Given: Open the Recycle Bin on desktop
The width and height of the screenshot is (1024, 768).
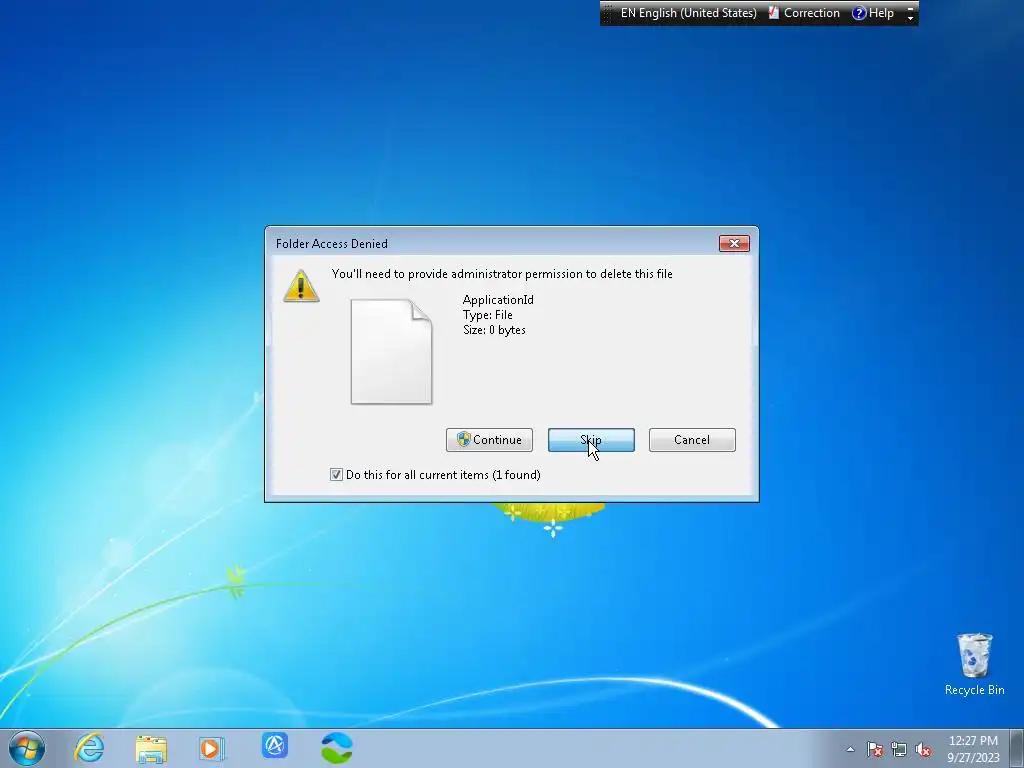Looking at the screenshot, I should (x=974, y=664).
